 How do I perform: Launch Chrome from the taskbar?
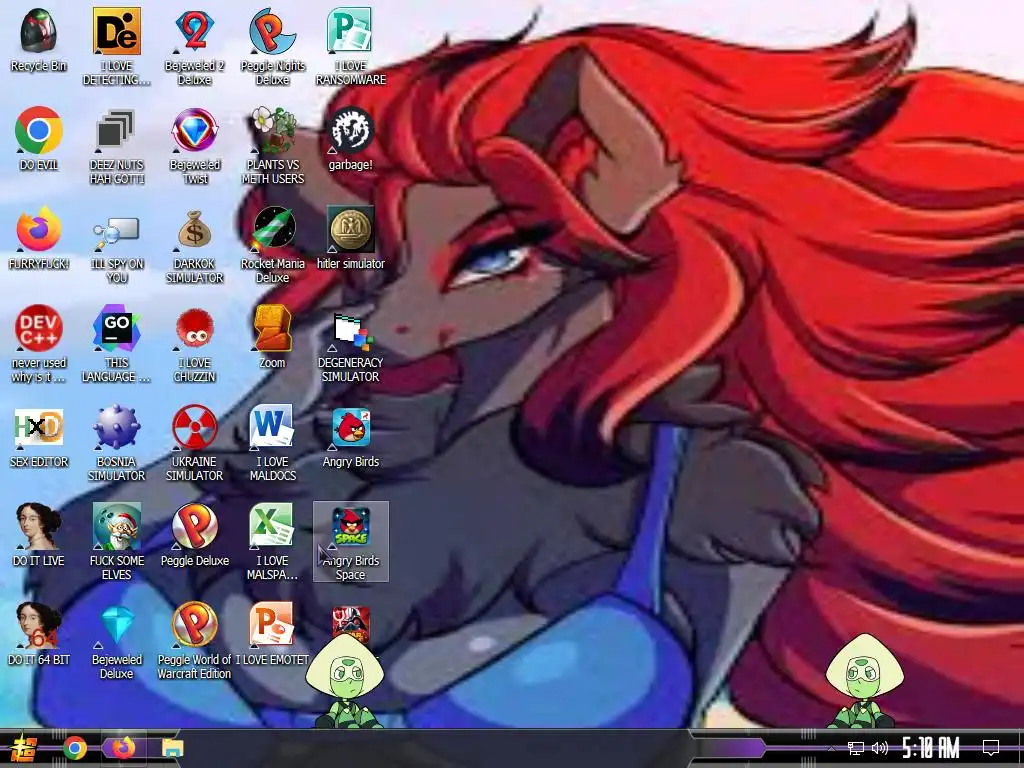tap(75, 748)
